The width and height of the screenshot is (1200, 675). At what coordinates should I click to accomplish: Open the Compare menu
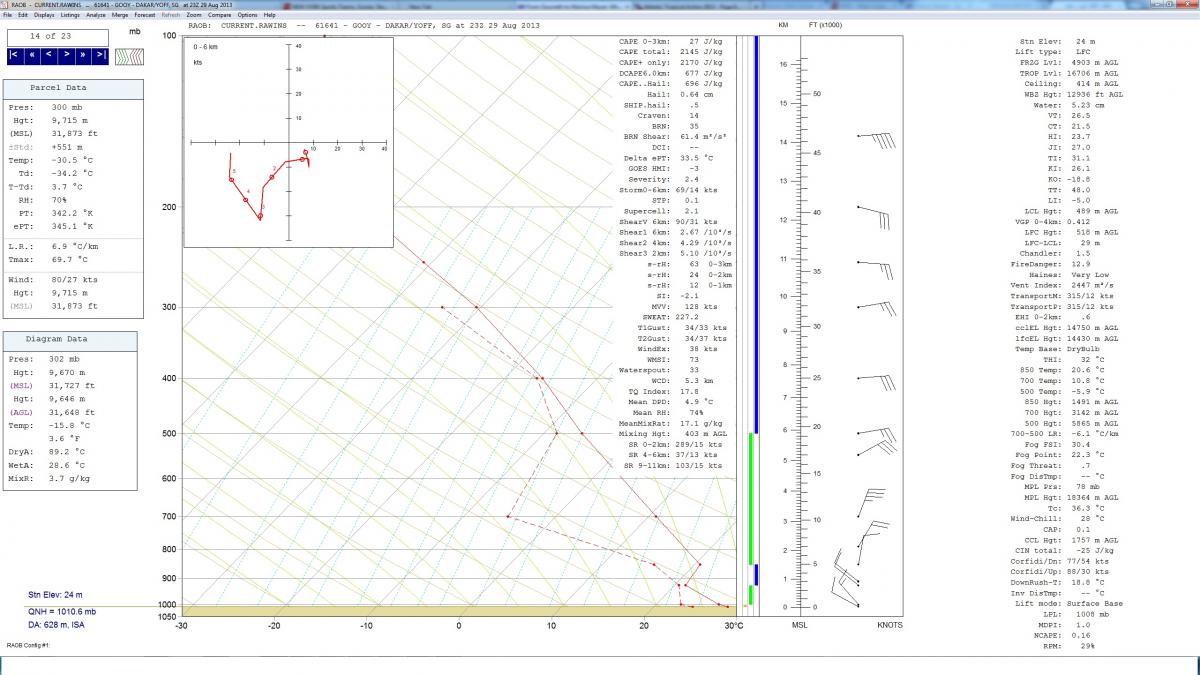click(x=220, y=15)
